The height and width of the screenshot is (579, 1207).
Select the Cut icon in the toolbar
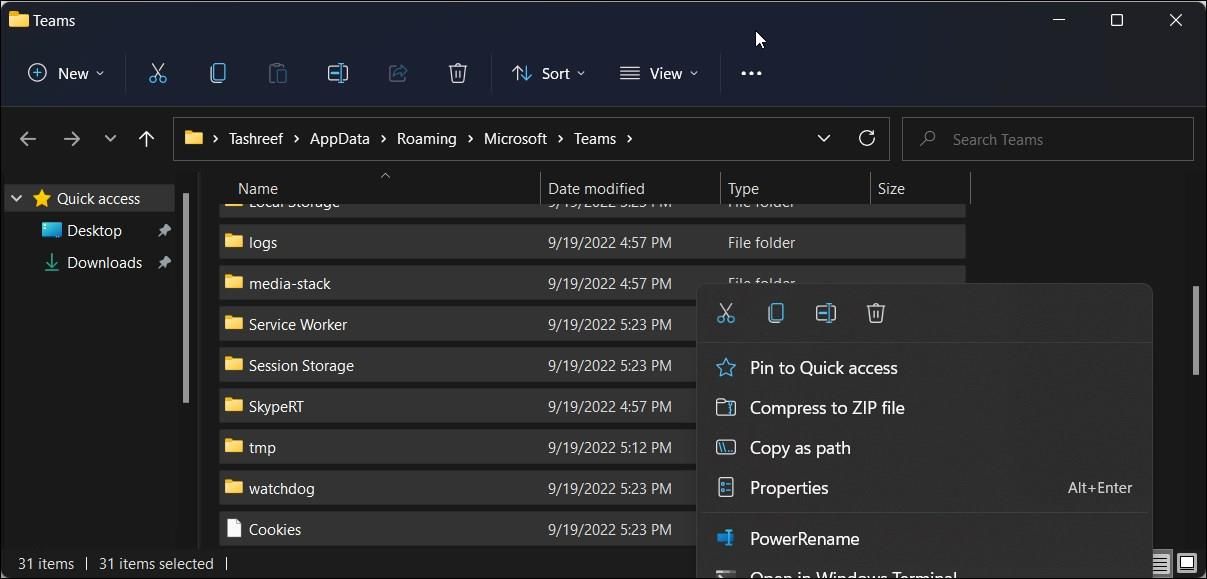tap(157, 72)
